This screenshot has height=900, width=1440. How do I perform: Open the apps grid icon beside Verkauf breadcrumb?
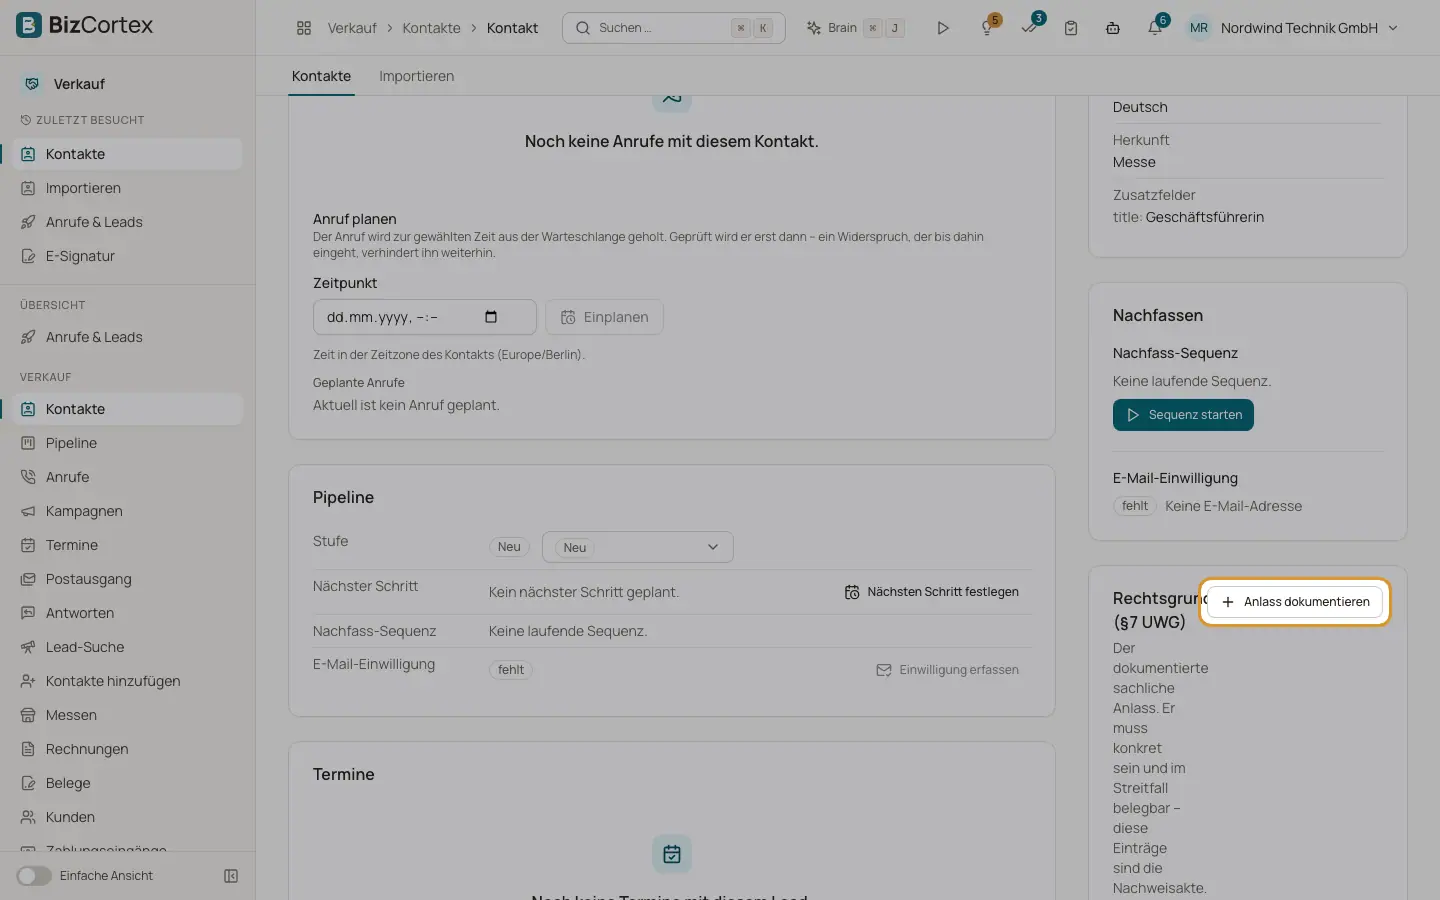point(304,28)
